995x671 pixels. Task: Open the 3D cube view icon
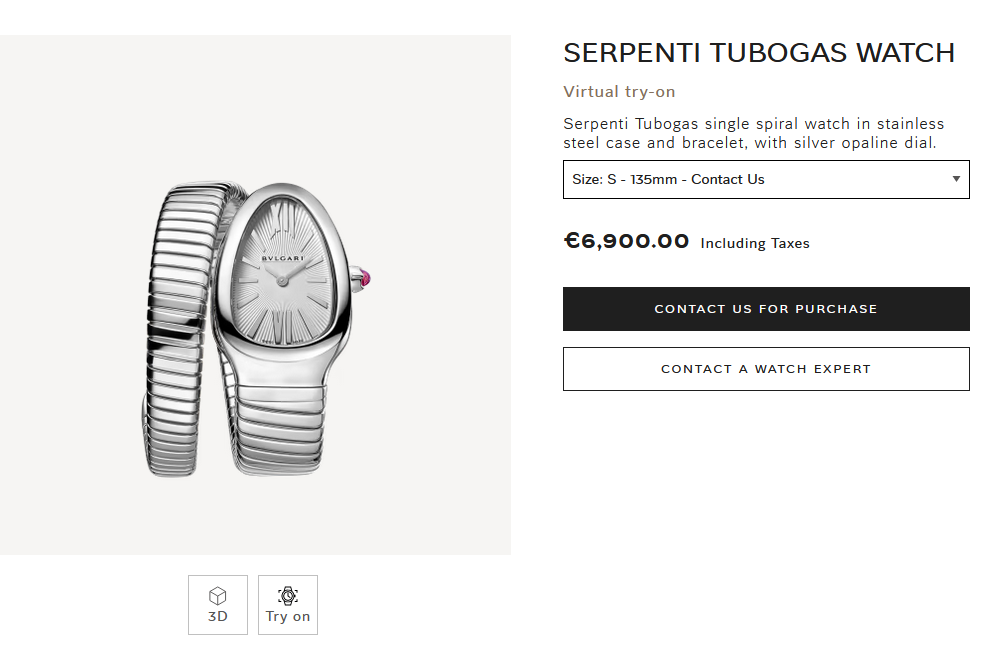click(x=217, y=596)
